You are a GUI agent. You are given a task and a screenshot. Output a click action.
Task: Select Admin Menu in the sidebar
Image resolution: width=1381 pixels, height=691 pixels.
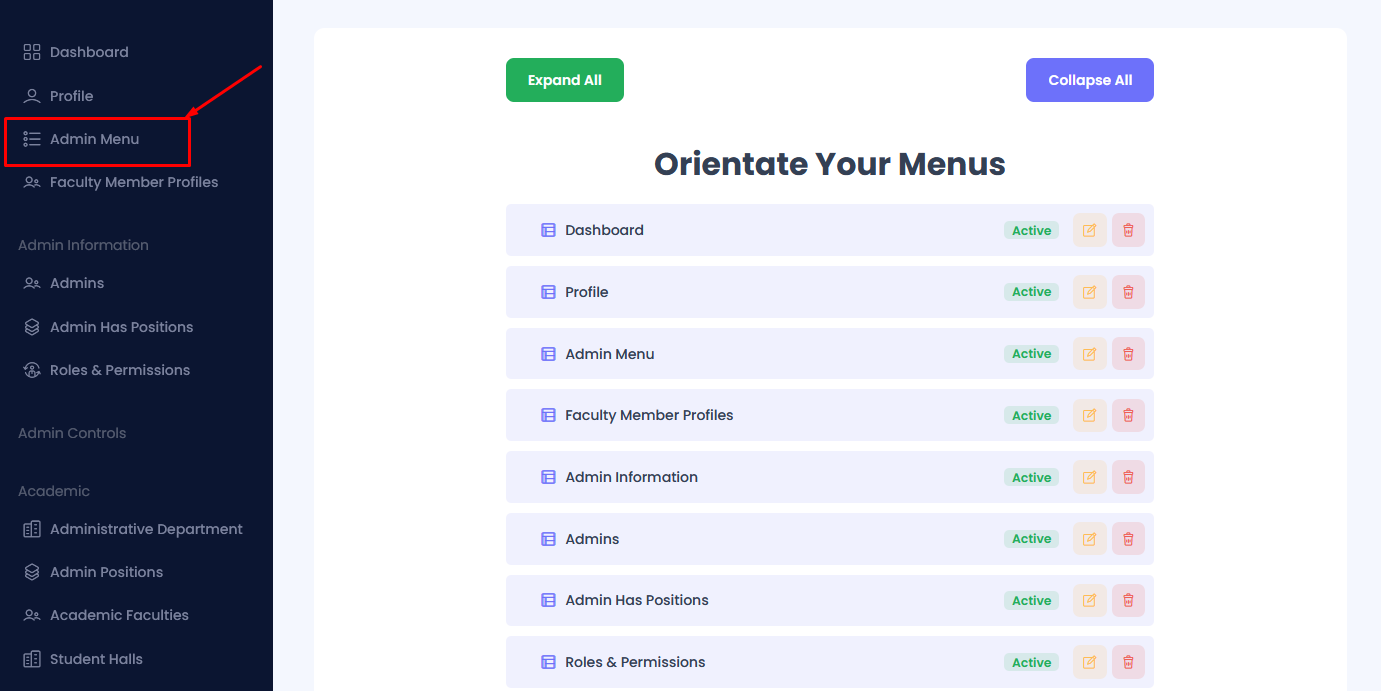94,139
